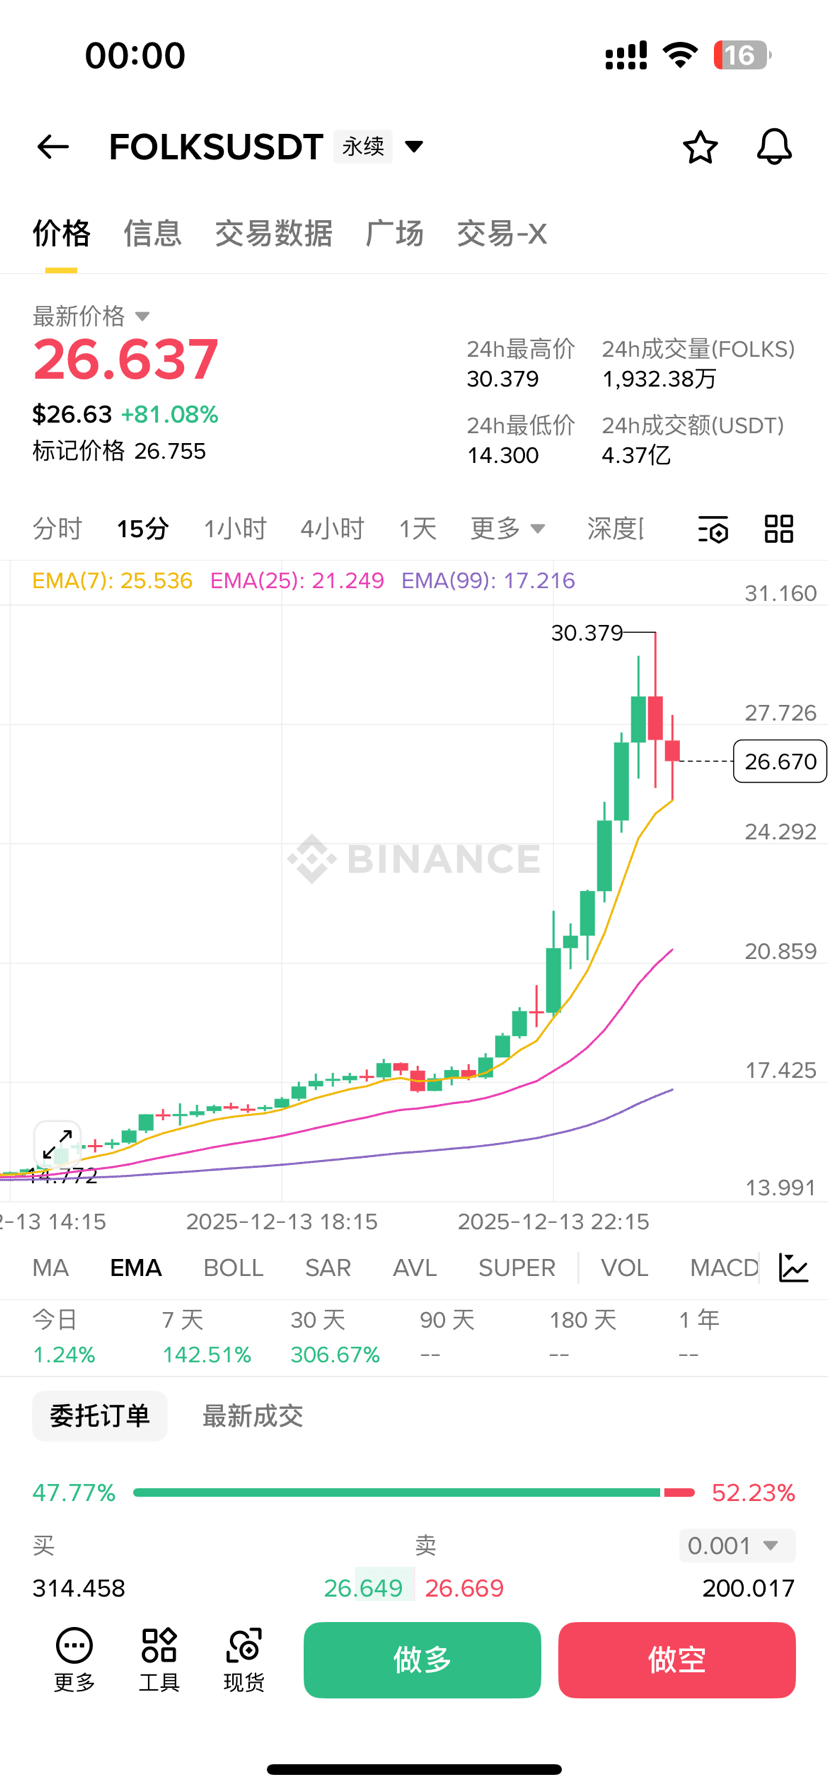Tap the 永续 perpetual contract tag
This screenshot has width=828, height=1792.
[x=363, y=147]
